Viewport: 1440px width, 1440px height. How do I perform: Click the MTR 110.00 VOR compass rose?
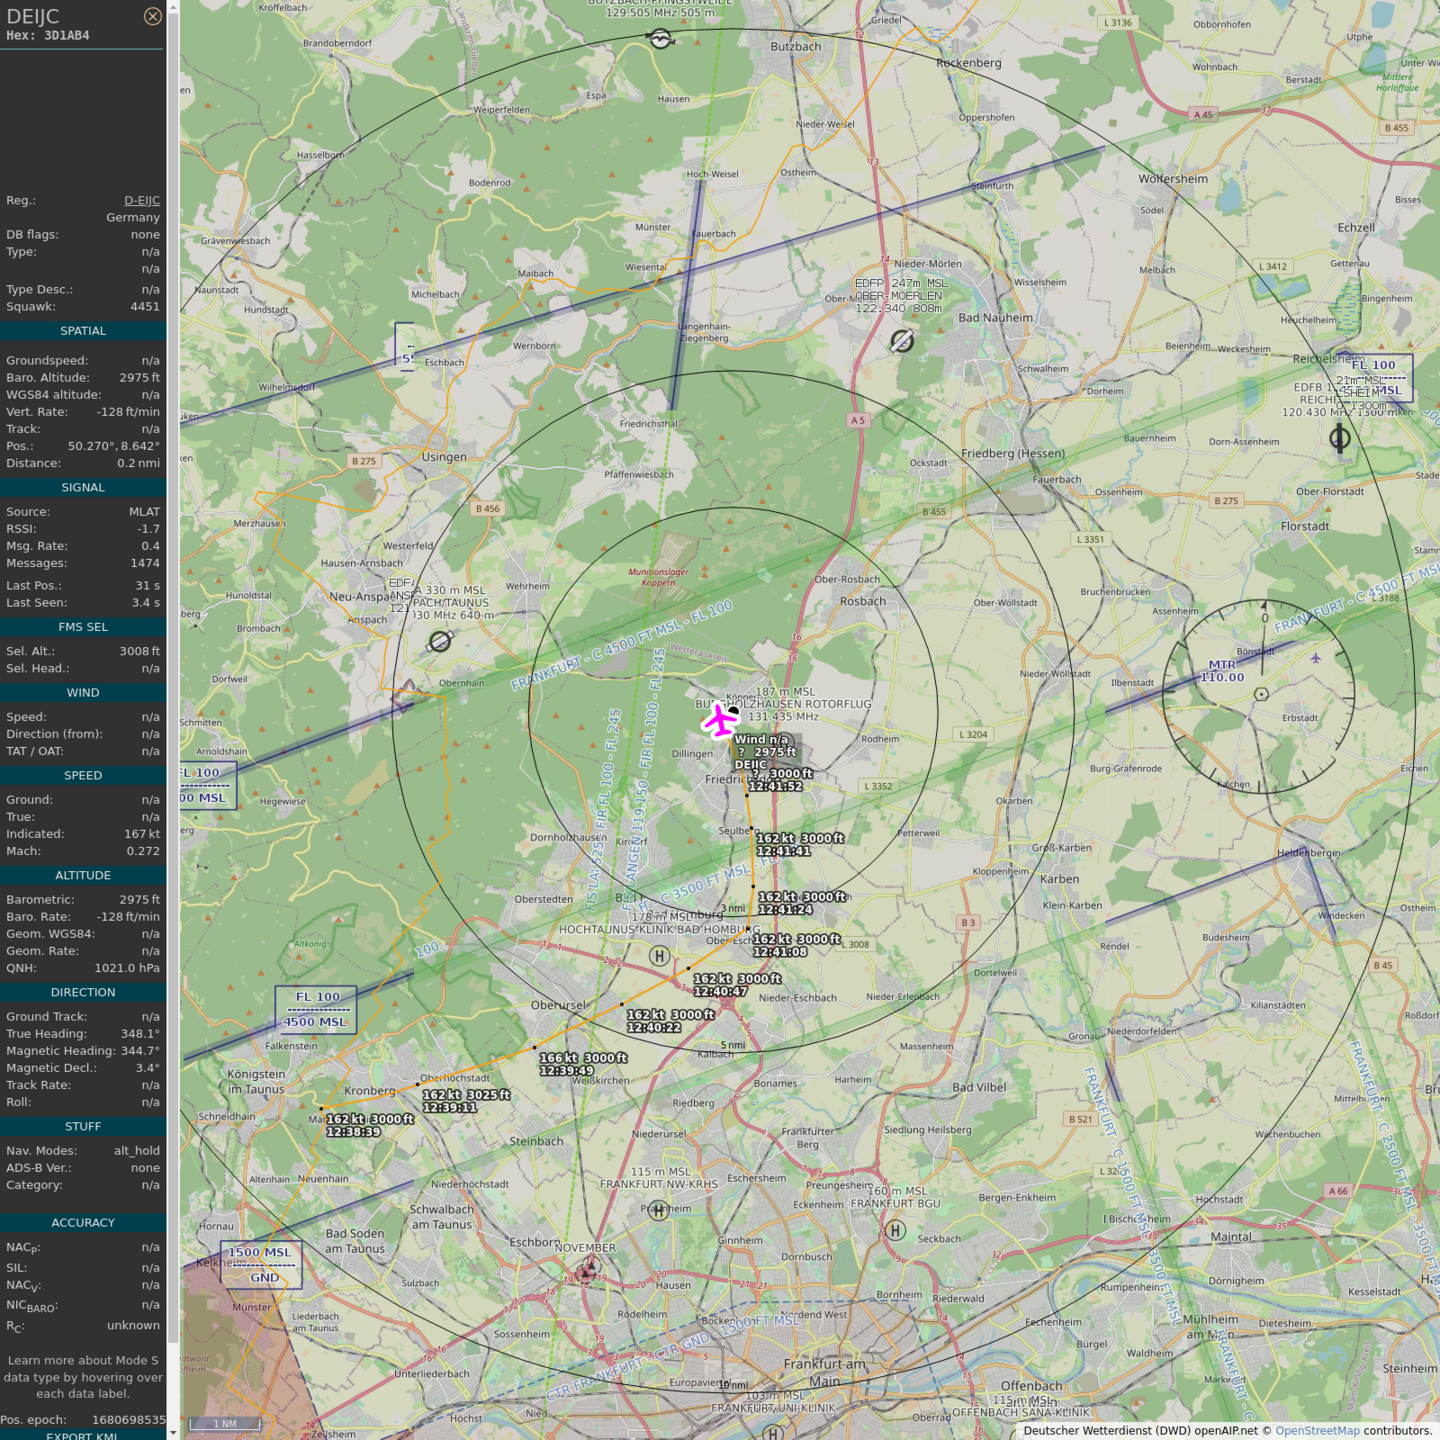coord(1262,694)
